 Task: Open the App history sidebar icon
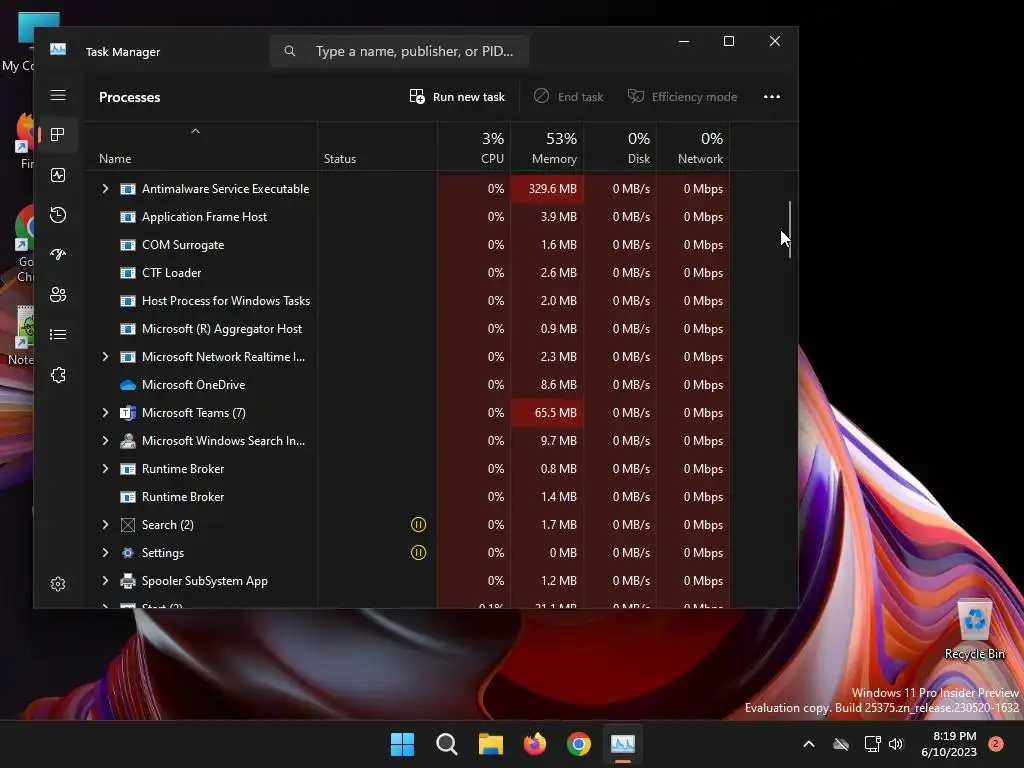(x=58, y=215)
